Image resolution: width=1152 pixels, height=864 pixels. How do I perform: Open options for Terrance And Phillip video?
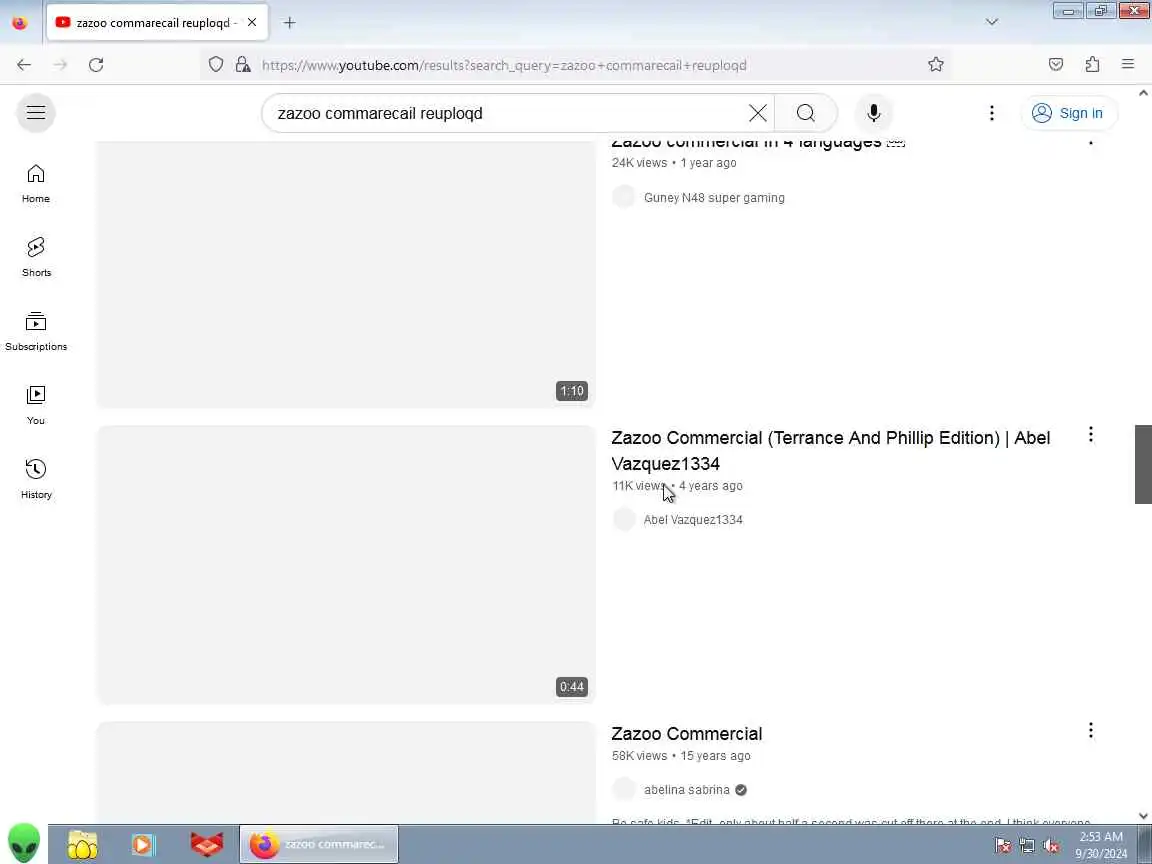(1090, 435)
